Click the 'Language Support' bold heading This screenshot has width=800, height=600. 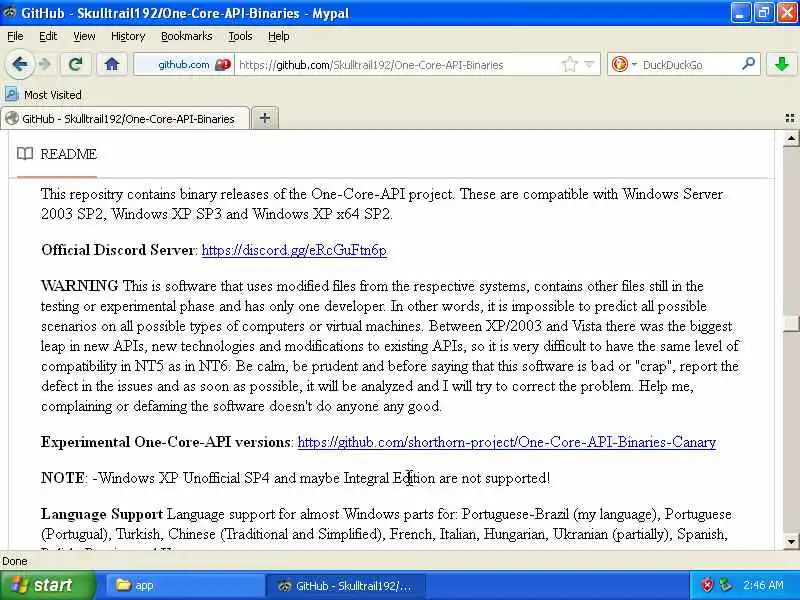coord(102,514)
